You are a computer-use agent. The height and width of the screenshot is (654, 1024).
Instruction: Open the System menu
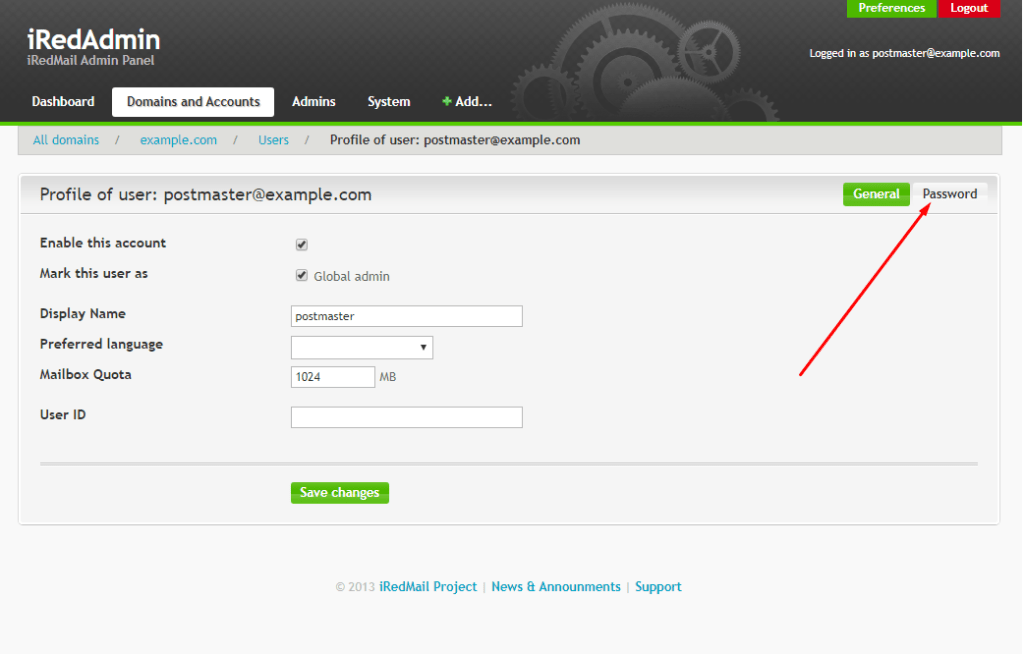(x=388, y=102)
